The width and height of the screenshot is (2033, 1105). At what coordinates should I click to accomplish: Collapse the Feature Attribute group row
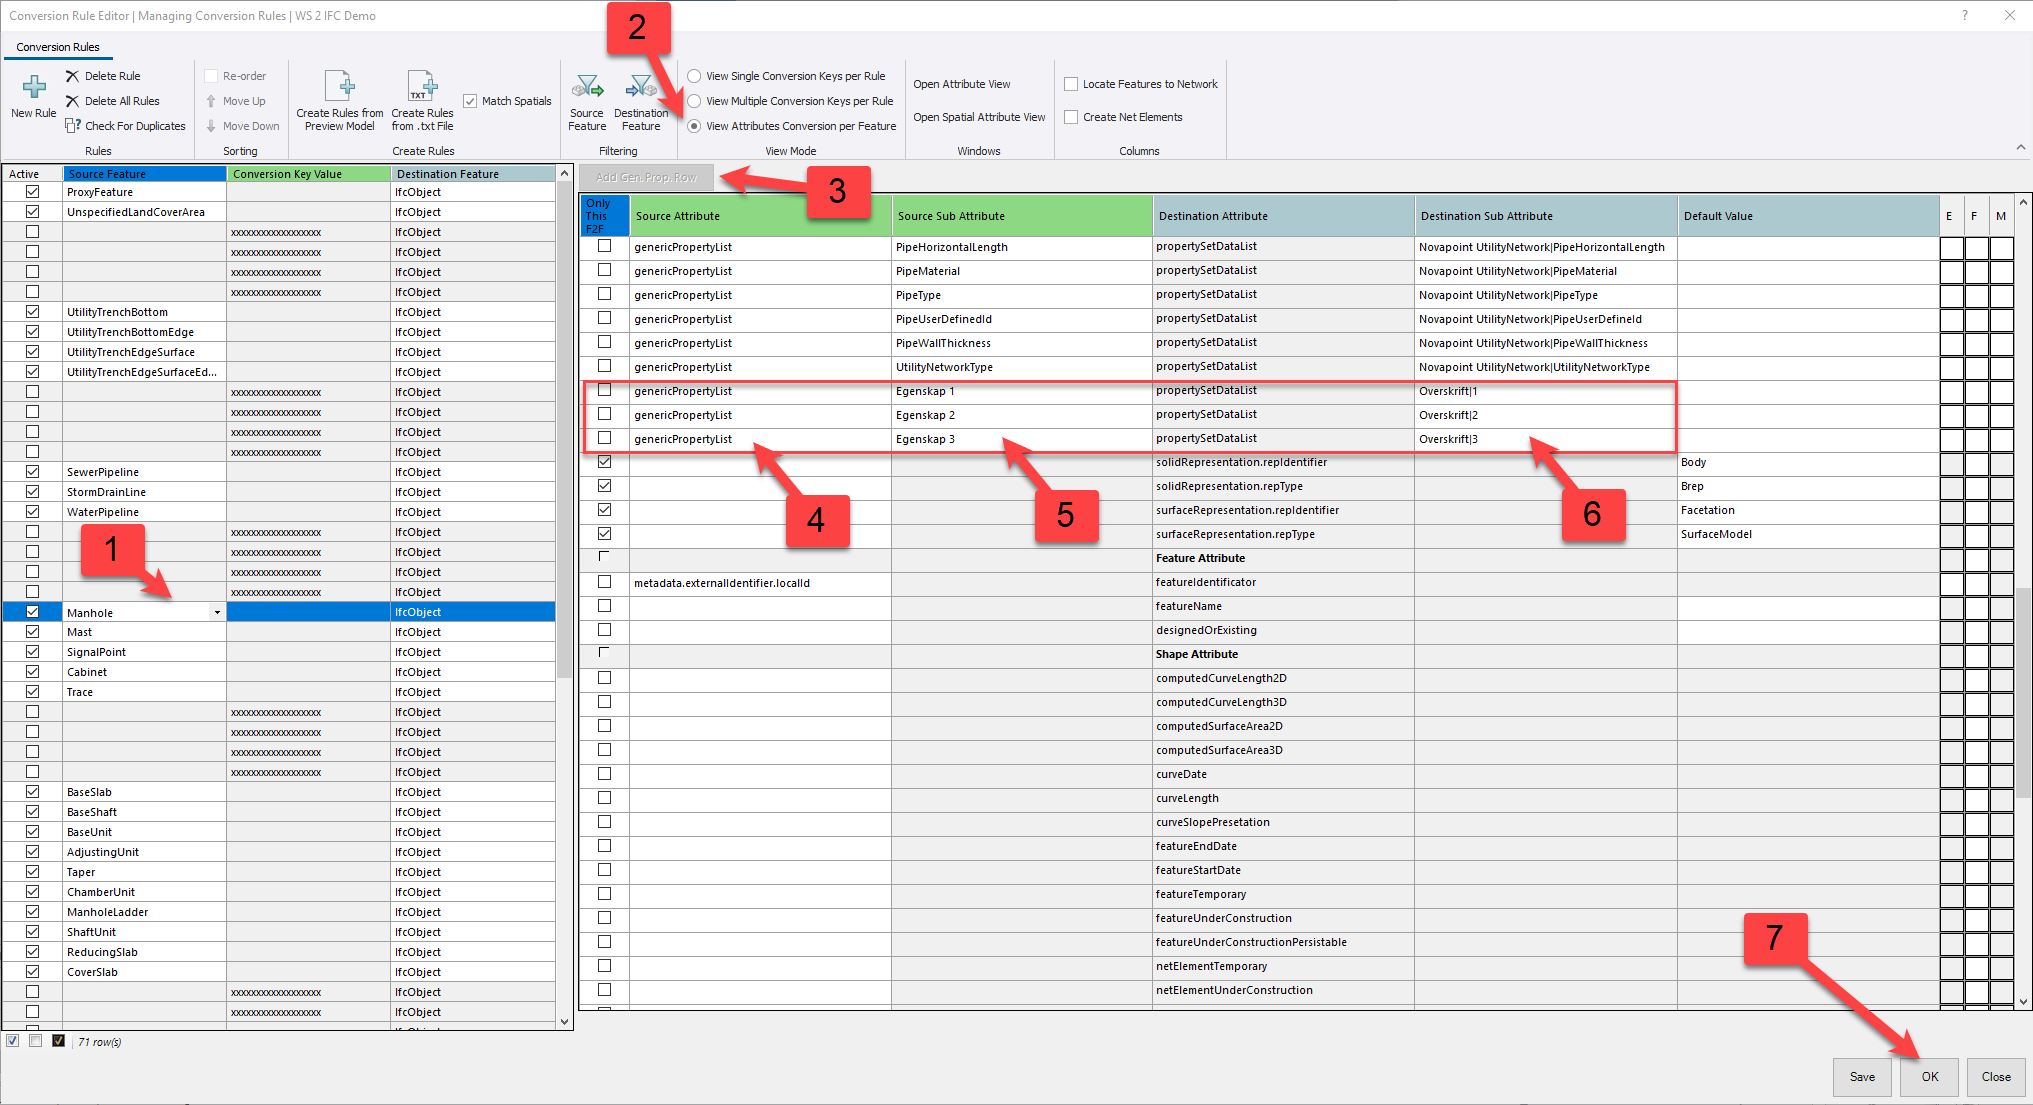point(604,557)
